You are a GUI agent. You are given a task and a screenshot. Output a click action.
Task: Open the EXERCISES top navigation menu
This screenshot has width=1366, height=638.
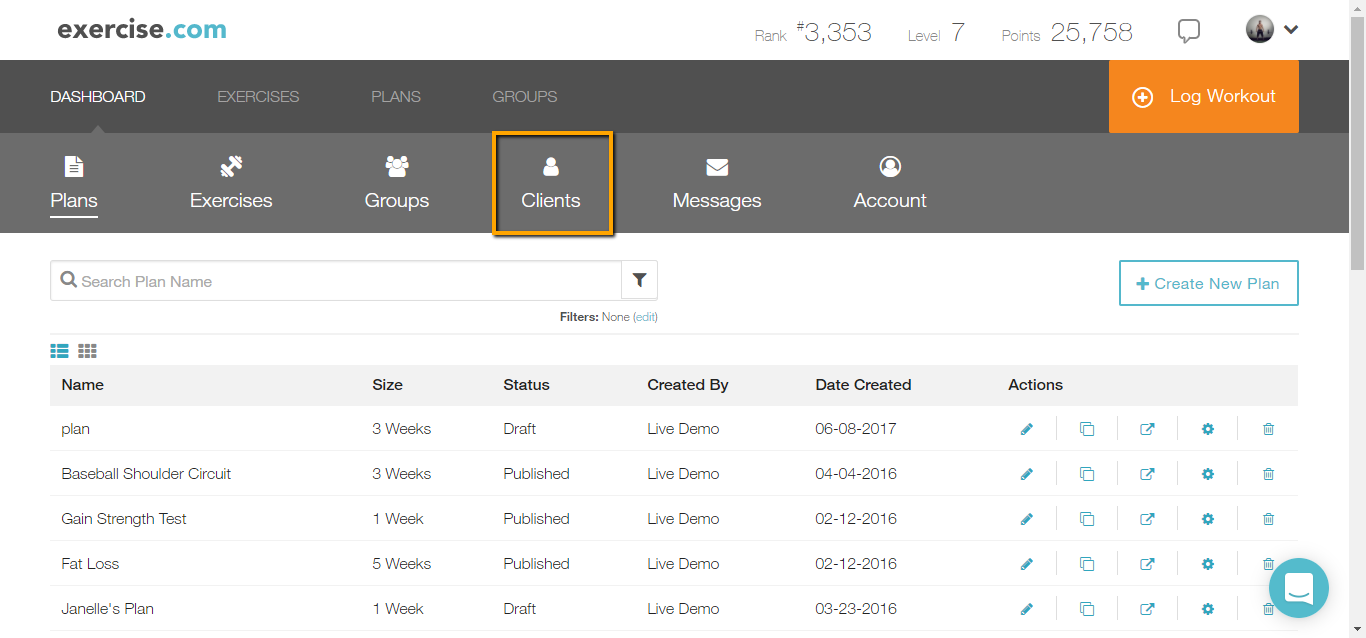(258, 97)
